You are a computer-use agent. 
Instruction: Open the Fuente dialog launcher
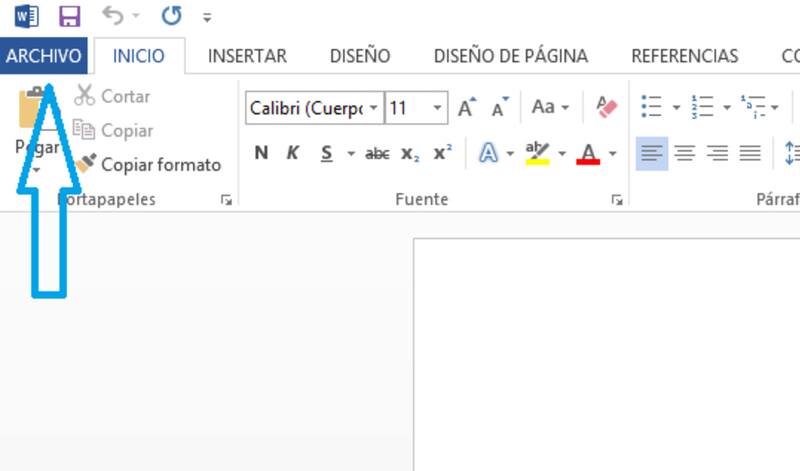tap(617, 201)
